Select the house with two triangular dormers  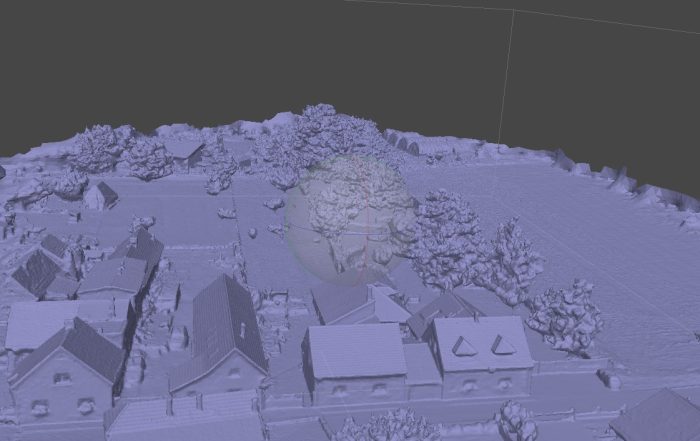point(482,352)
